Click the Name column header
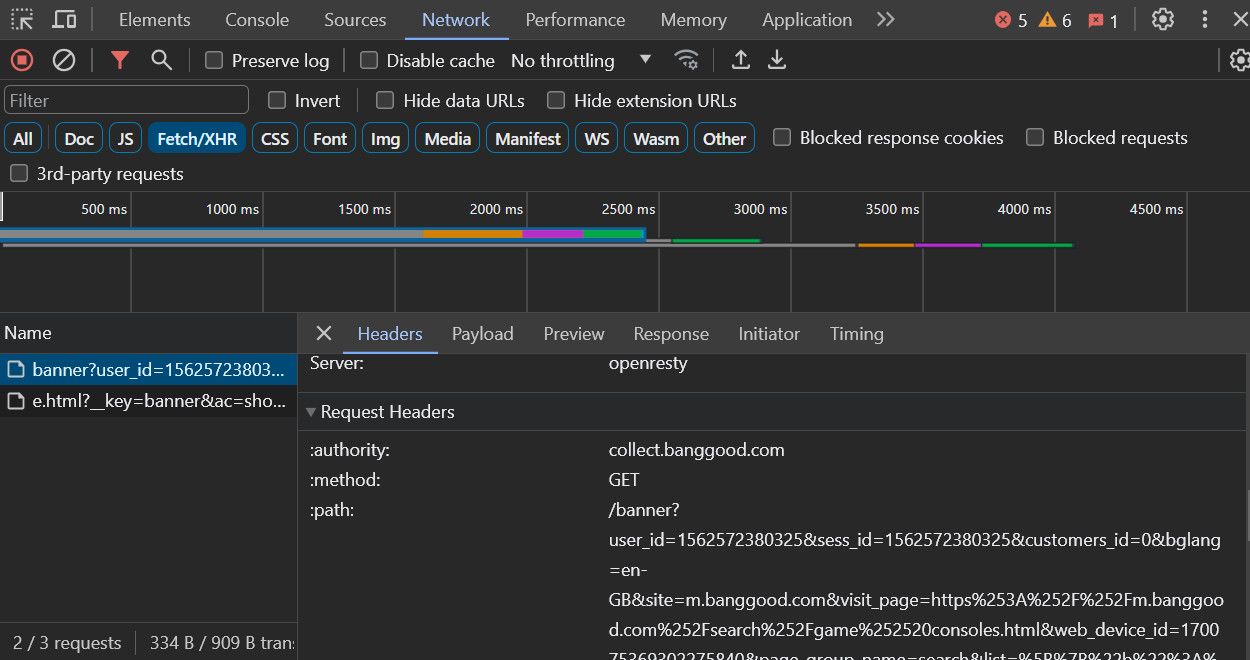The height and width of the screenshot is (660, 1250). point(148,333)
